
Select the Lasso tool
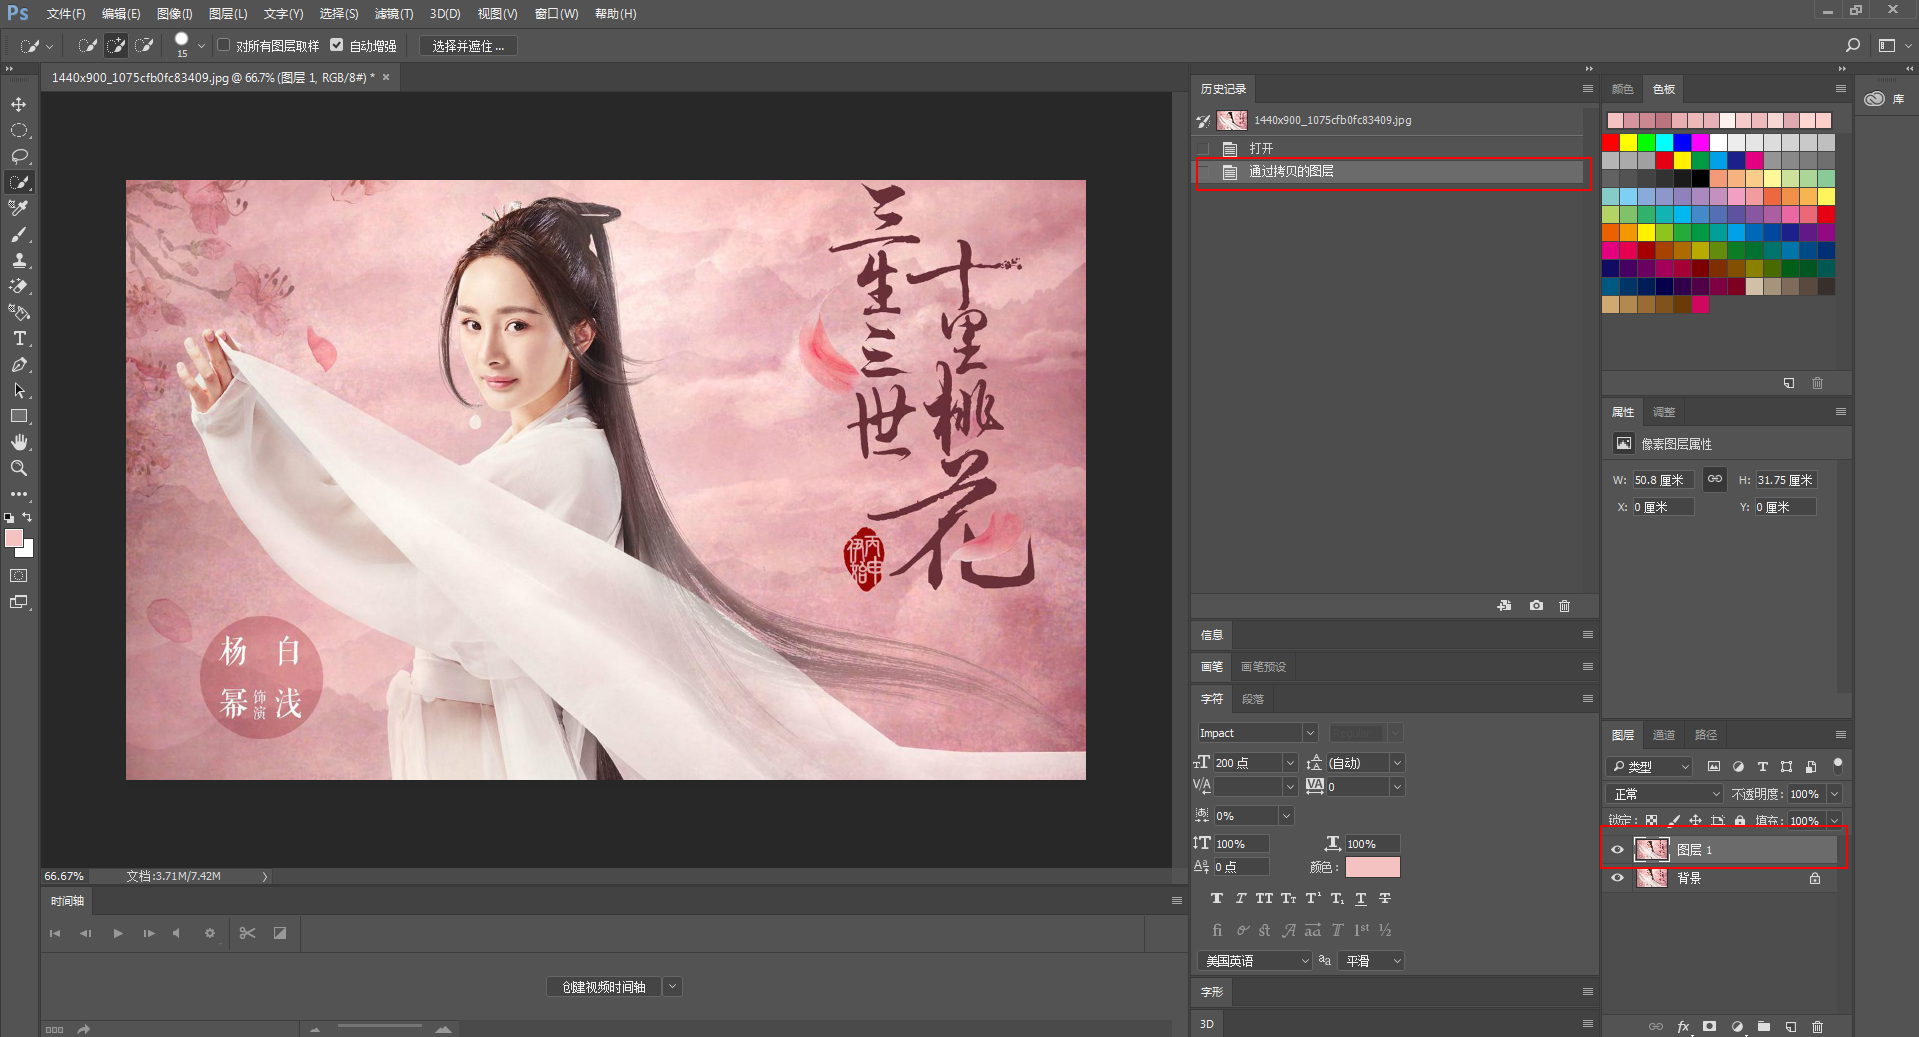click(x=19, y=156)
